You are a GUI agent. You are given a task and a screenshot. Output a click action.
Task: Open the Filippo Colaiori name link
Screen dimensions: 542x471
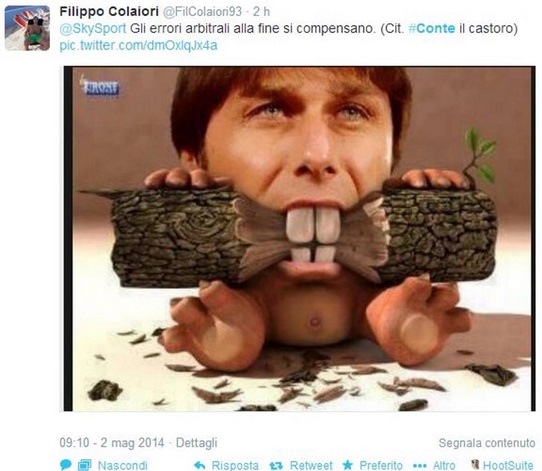109,11
